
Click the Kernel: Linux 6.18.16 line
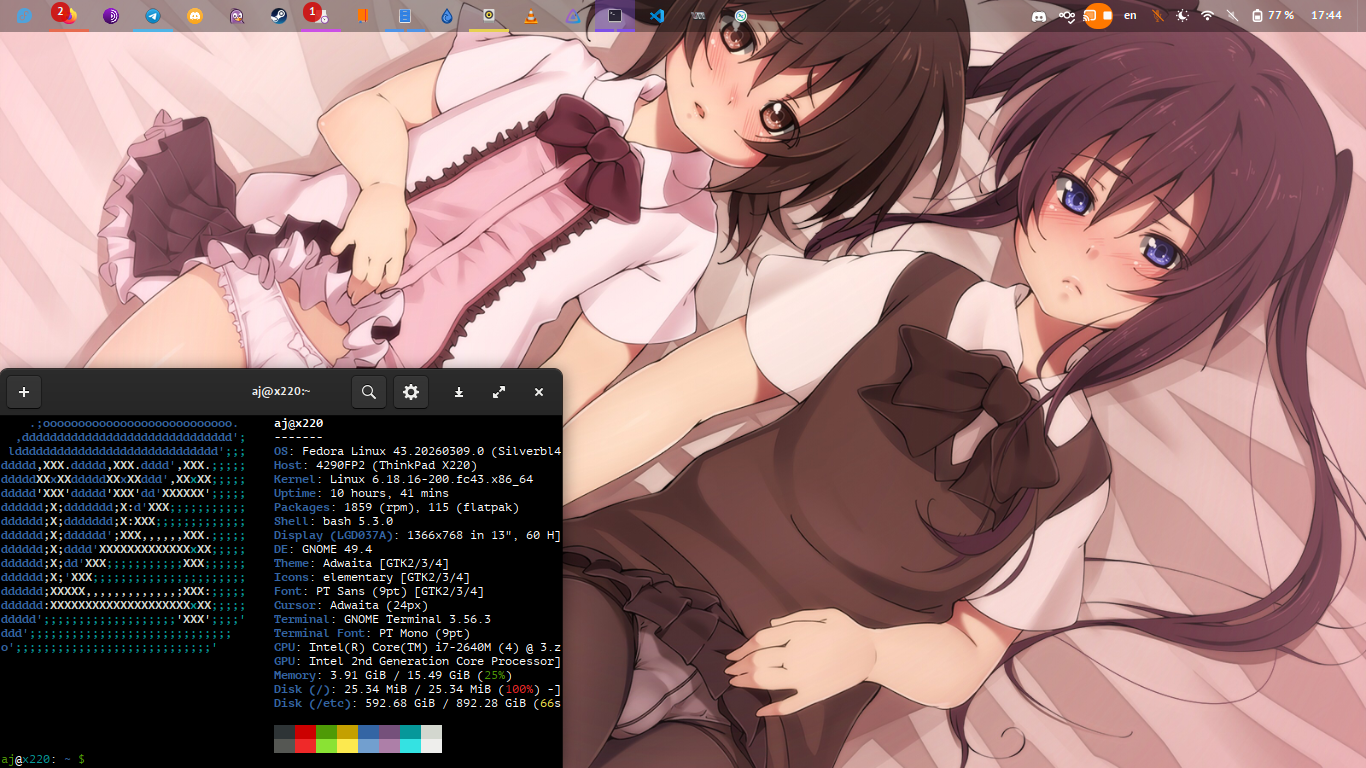[x=403, y=480]
